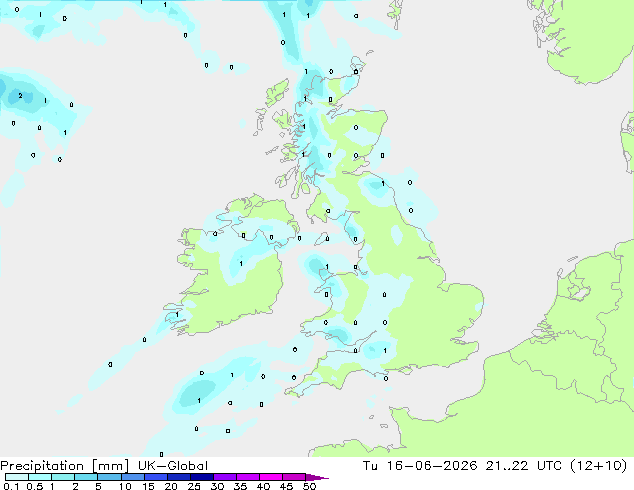
Task: Click the "35" legend scale label
Action: point(240,486)
